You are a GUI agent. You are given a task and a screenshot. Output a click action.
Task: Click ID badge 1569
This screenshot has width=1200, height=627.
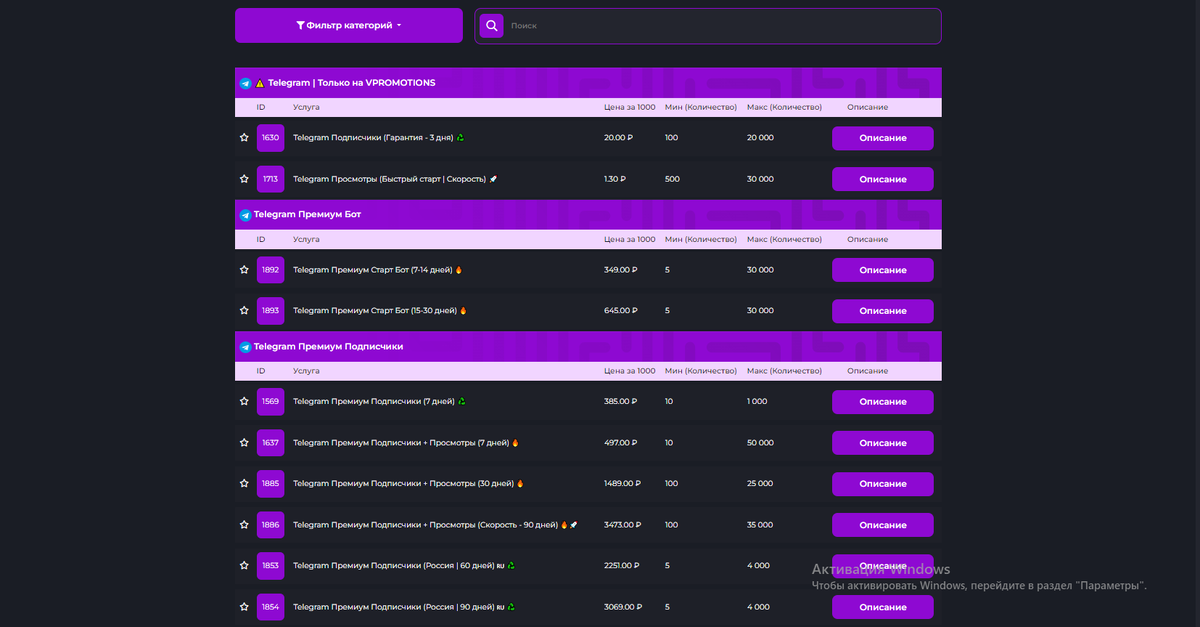pos(271,402)
